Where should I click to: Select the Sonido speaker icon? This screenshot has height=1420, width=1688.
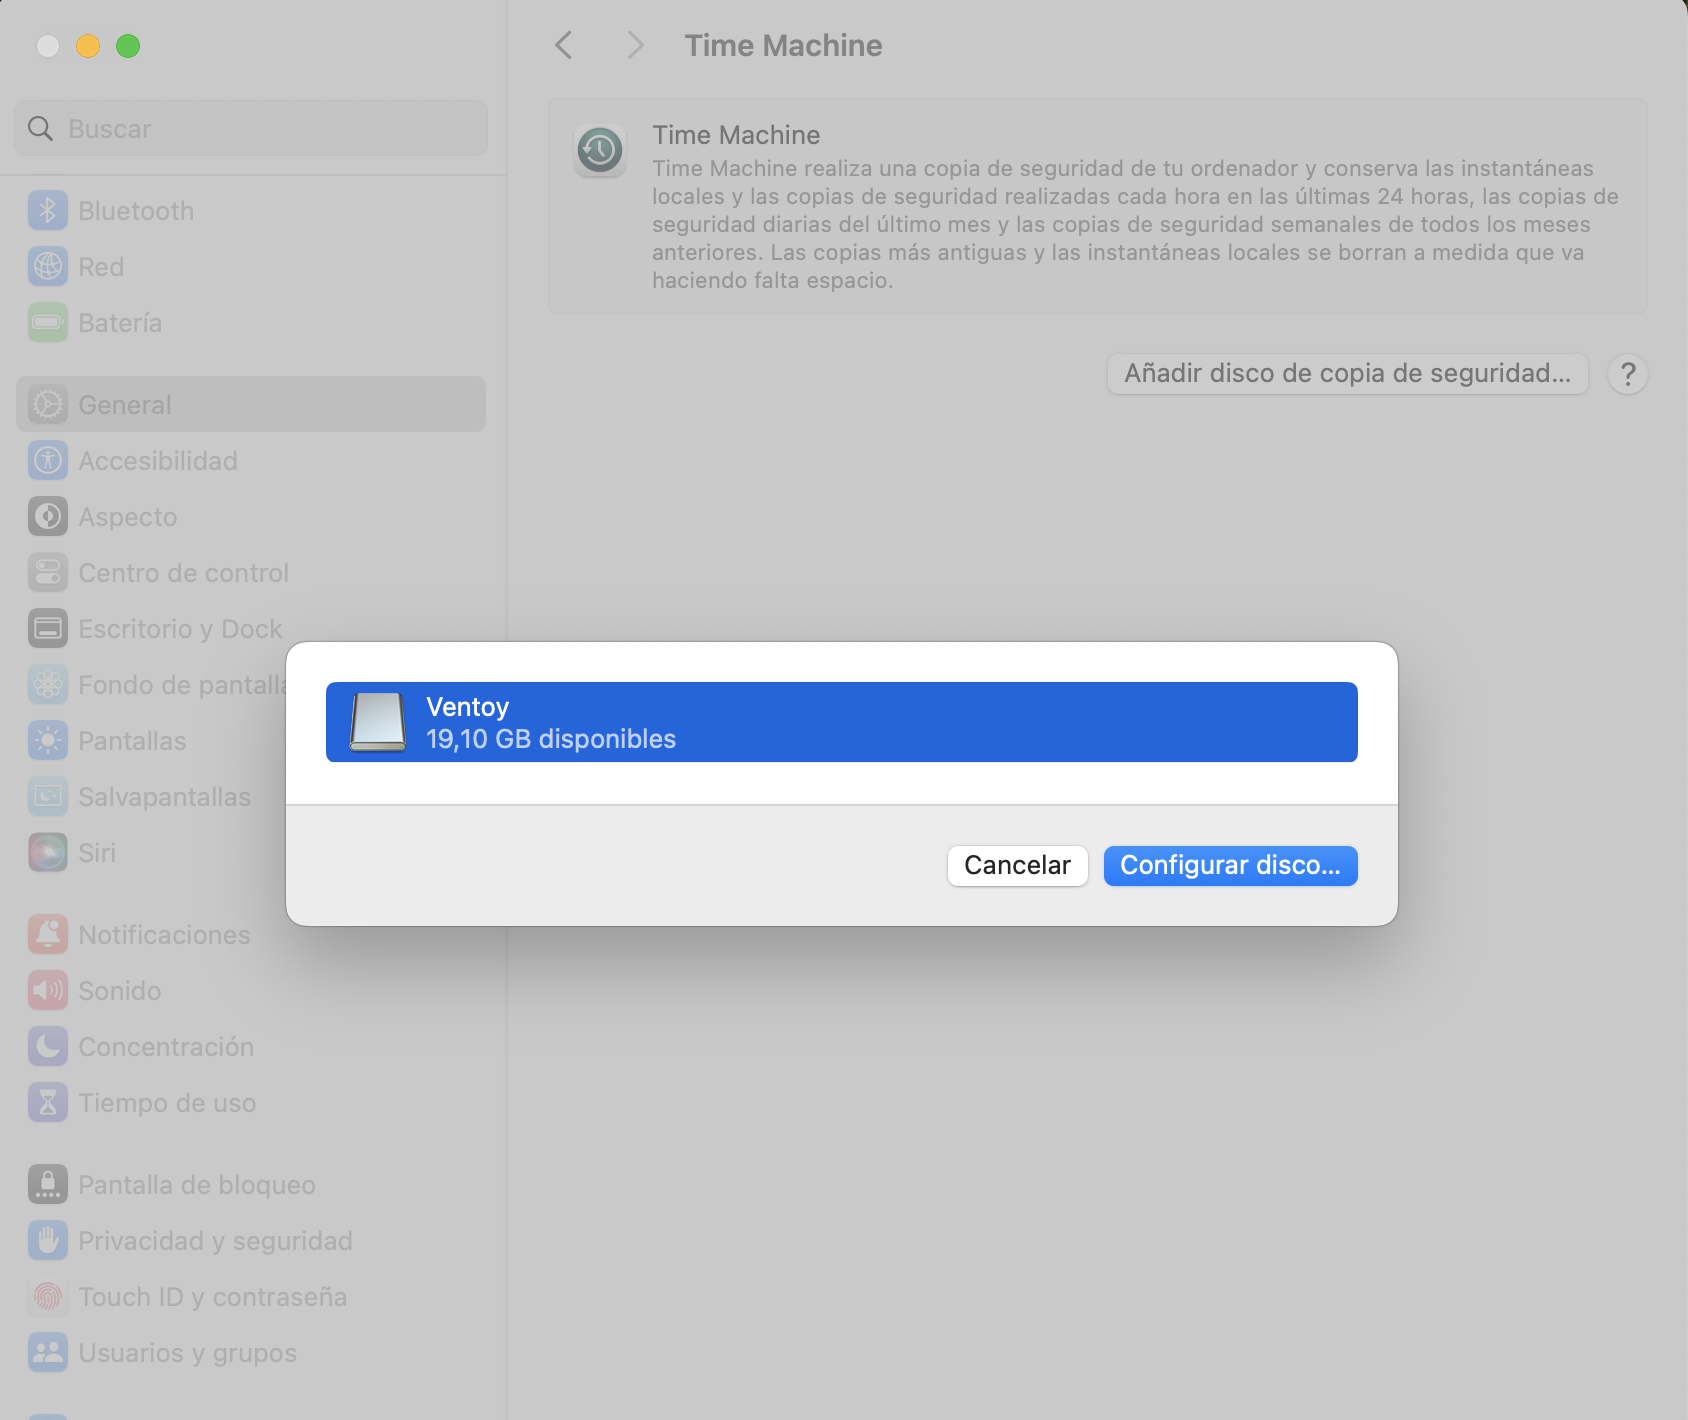point(48,991)
